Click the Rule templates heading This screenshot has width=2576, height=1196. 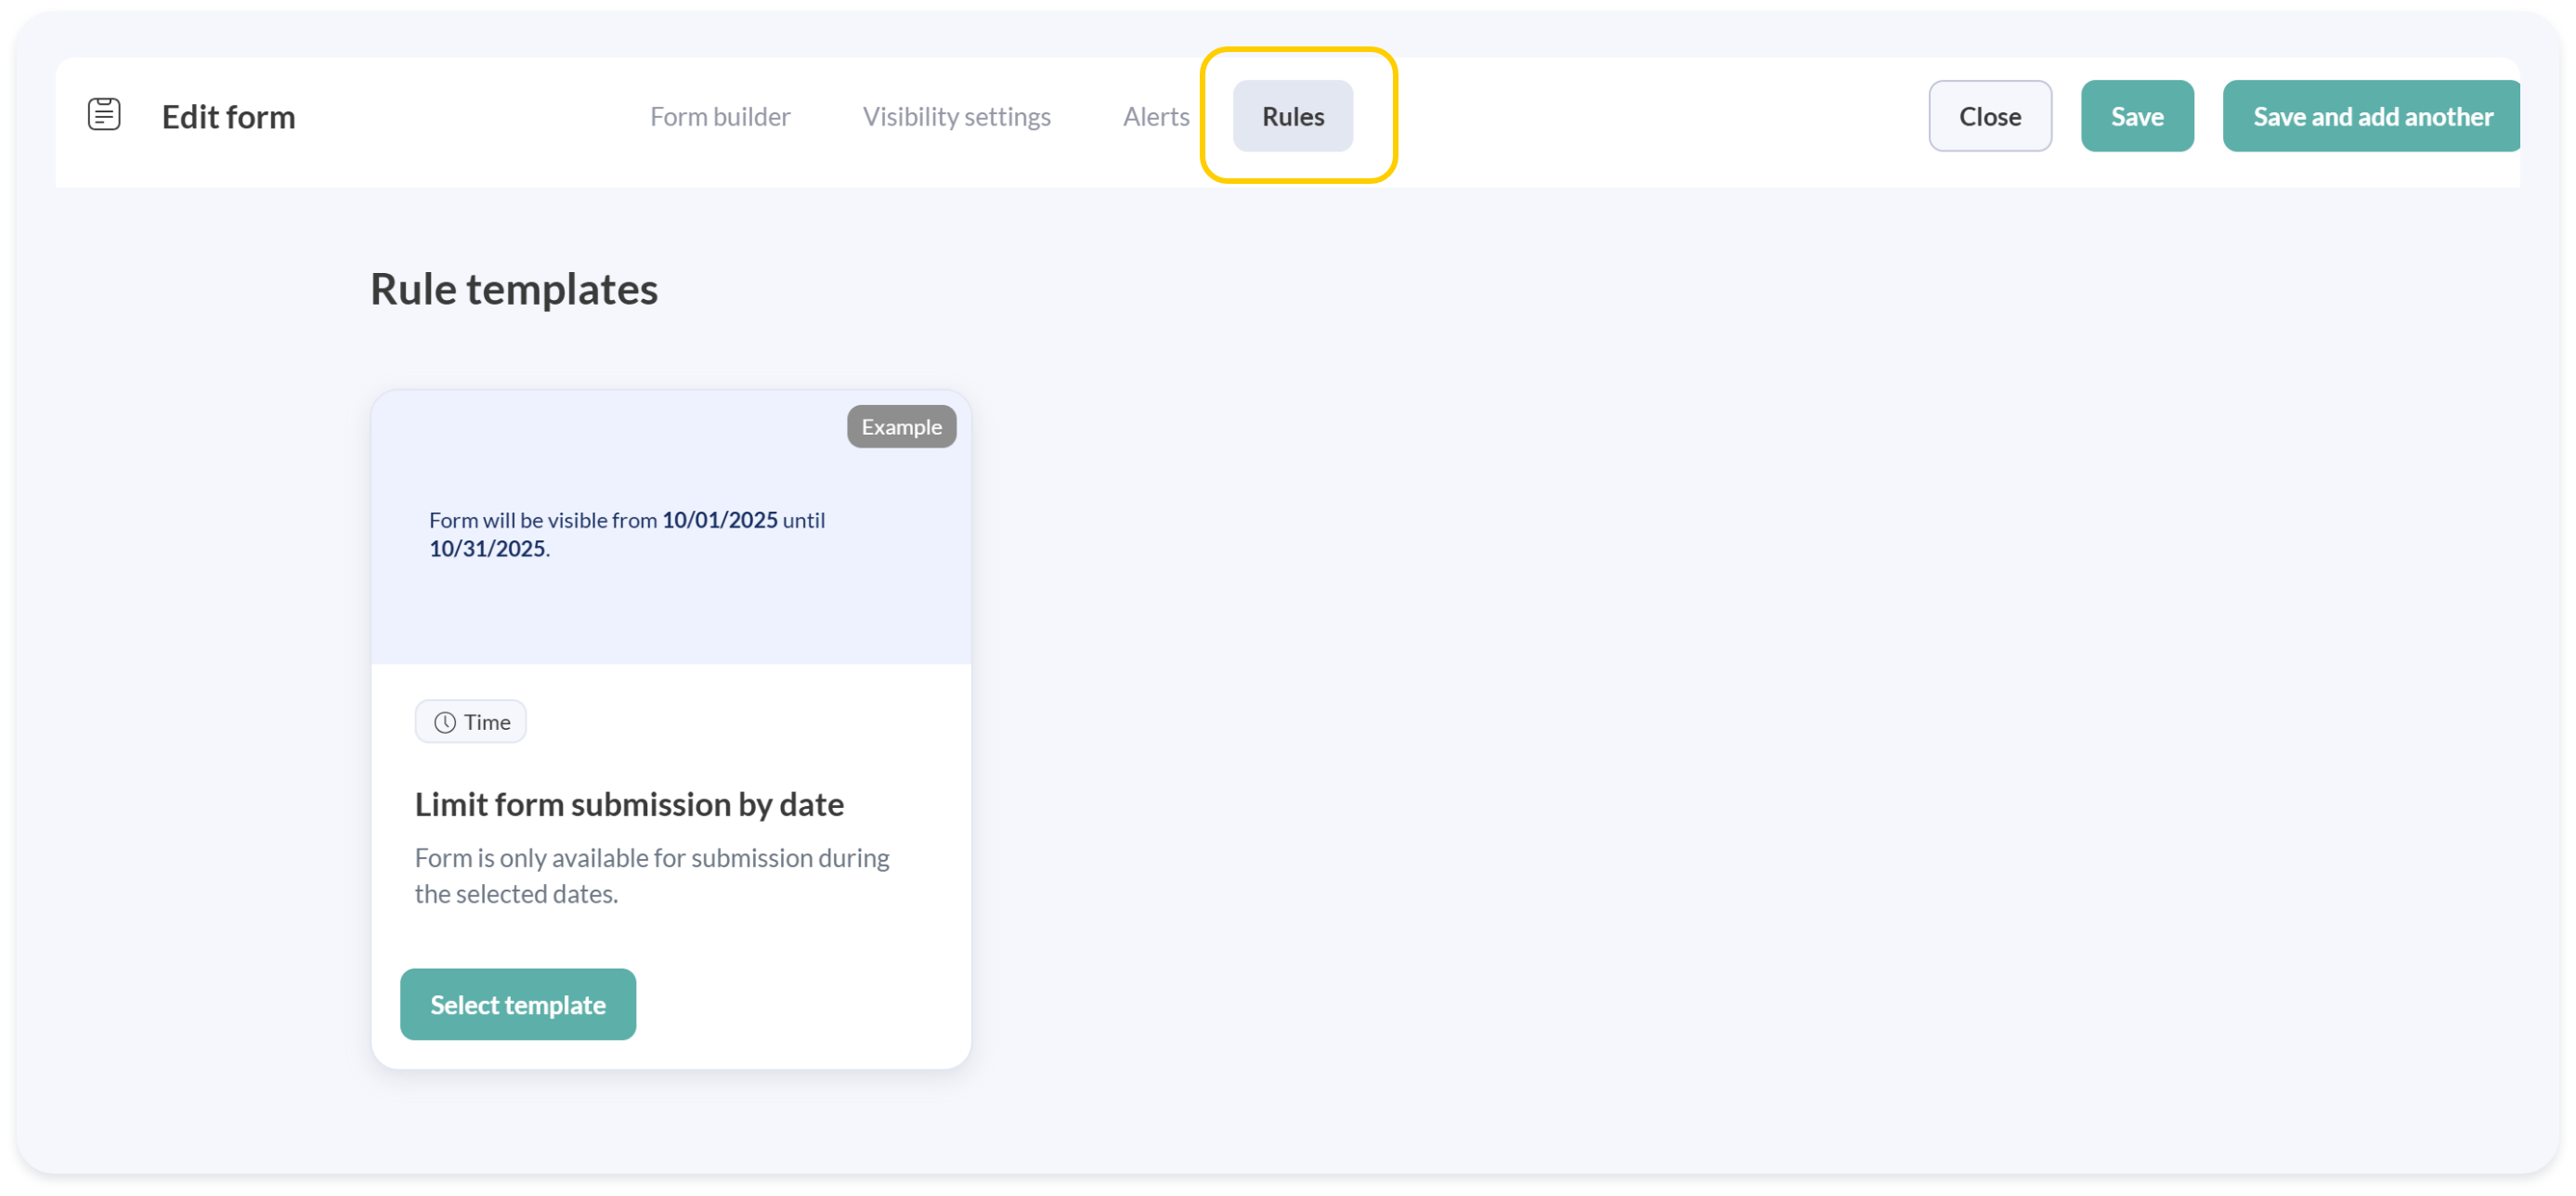514,289
